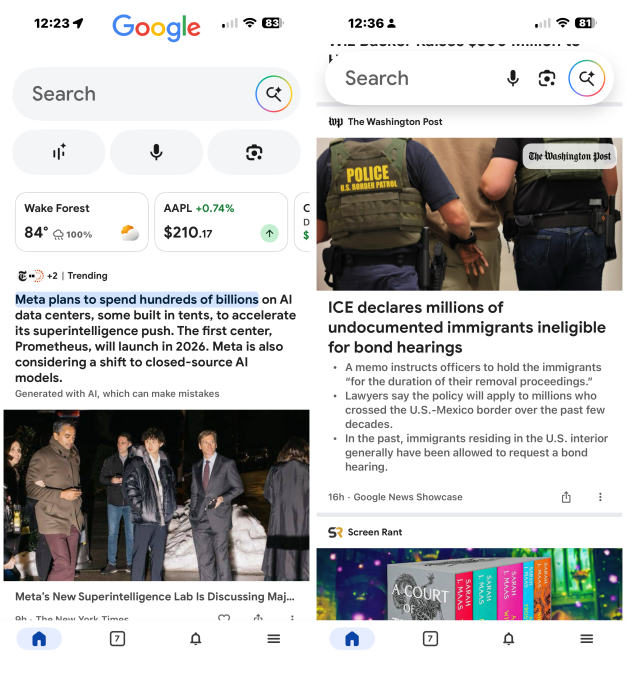Tap microphone icon in right search bar
This screenshot has width=626, height=680.
(513, 78)
